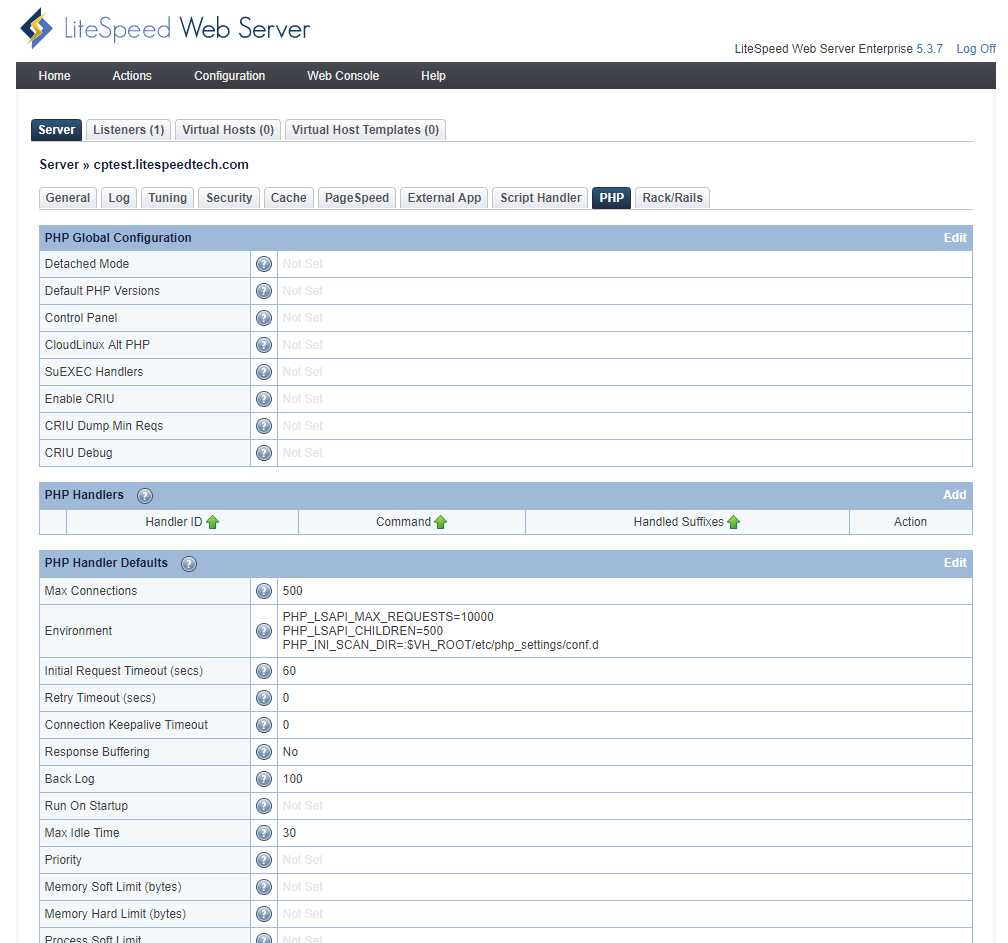The height and width of the screenshot is (943, 1008).
Task: Click the help icon next to Control Panel
Action: tap(264, 318)
